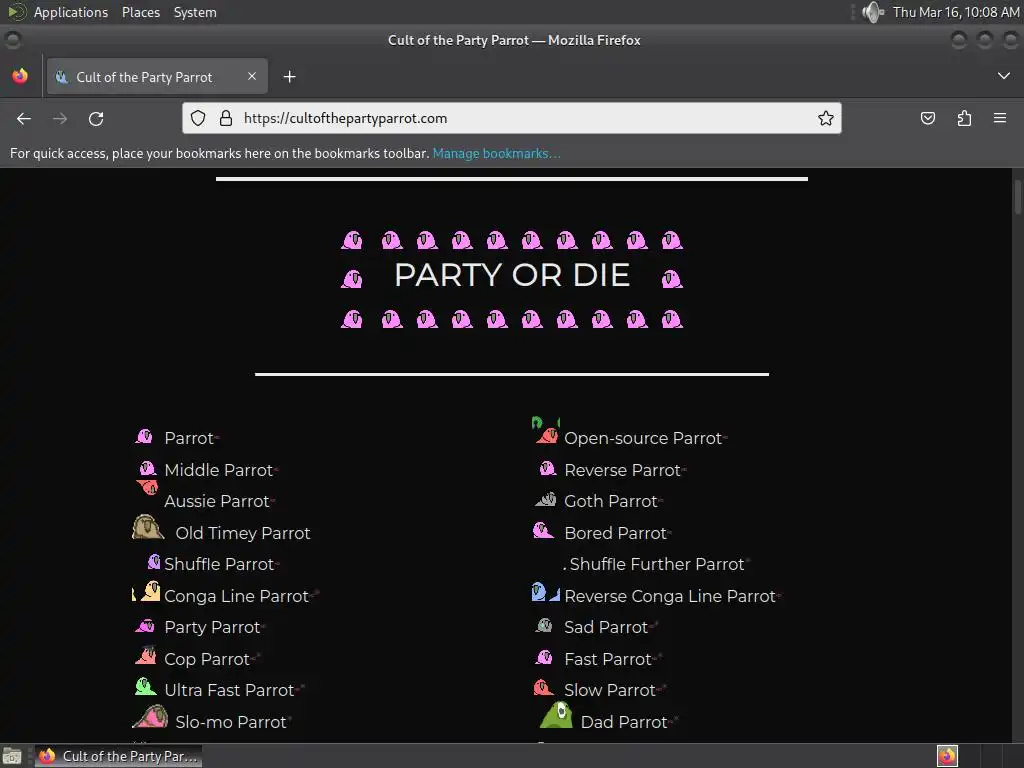Click the back navigation arrow
This screenshot has width=1024, height=768.
tap(24, 118)
